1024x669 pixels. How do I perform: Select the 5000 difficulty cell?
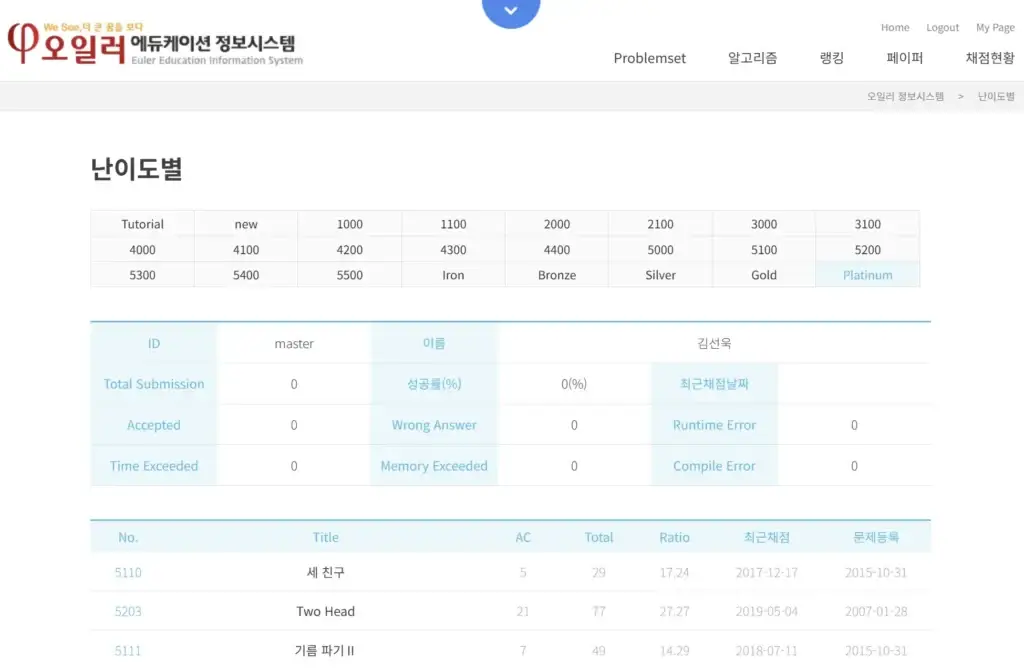pyautogui.click(x=660, y=249)
